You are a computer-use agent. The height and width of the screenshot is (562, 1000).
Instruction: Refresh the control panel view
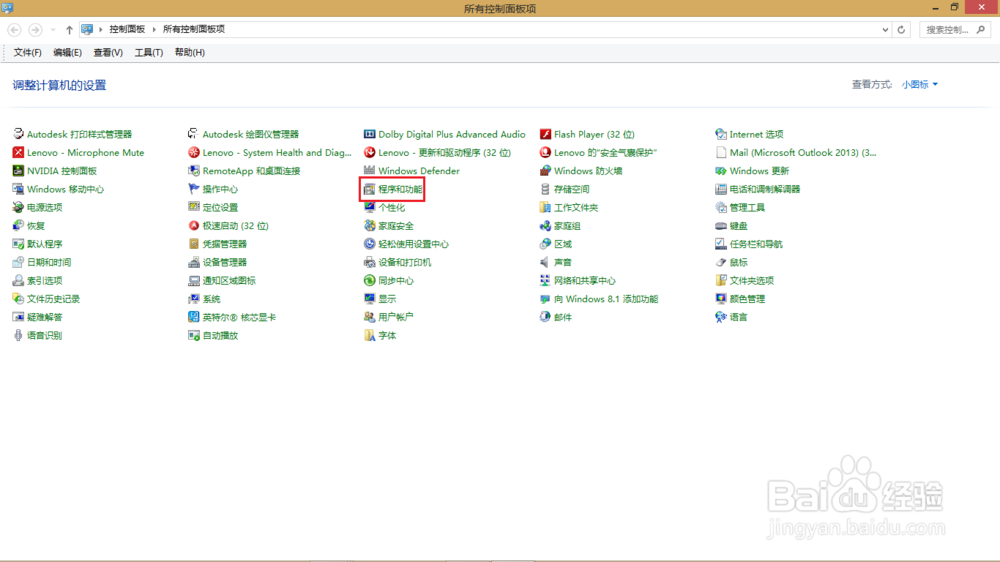coord(901,29)
